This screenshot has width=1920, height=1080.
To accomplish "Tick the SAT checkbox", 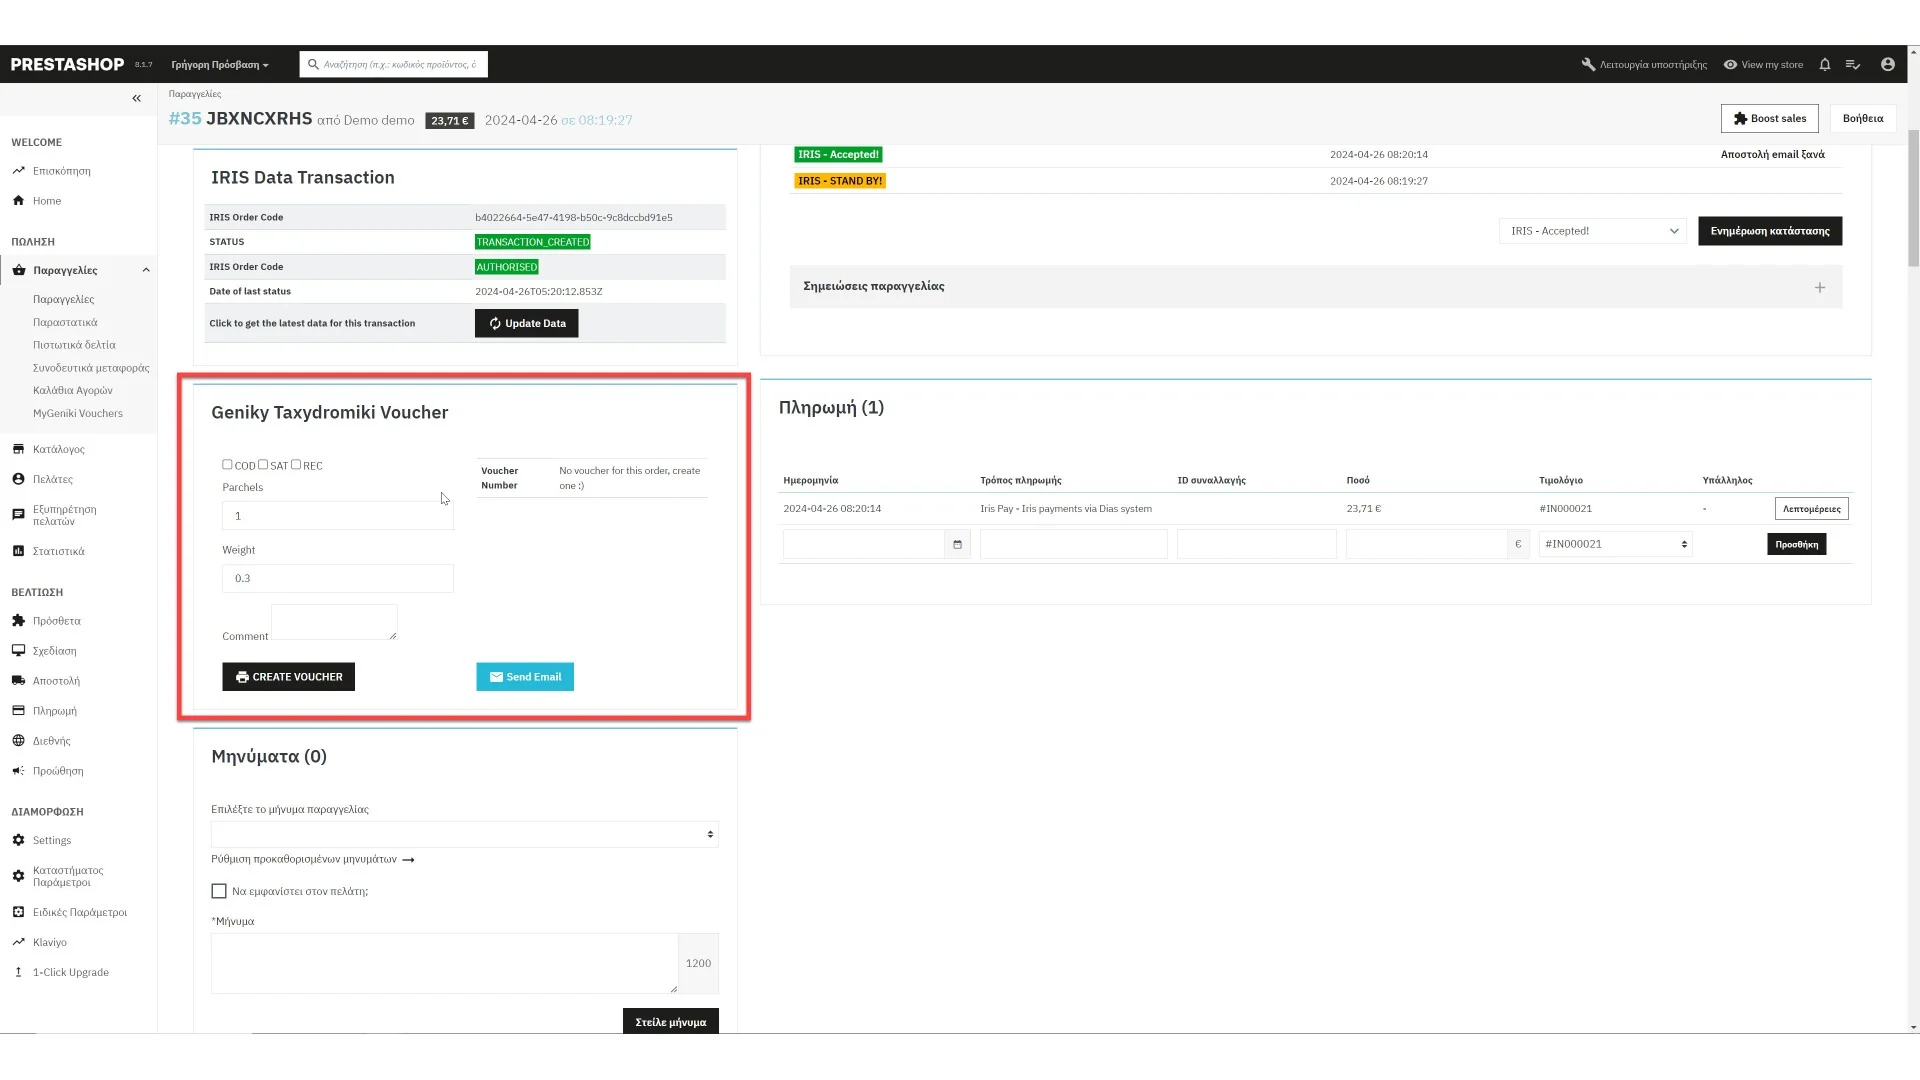I will pos(263,464).
